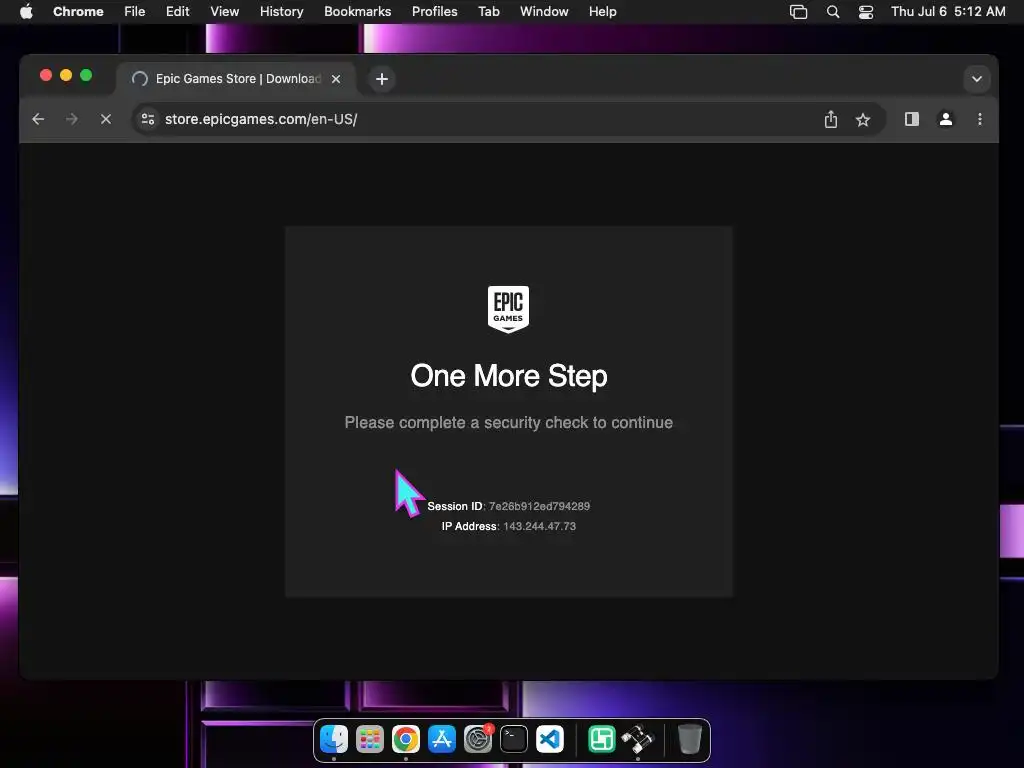Open Chrome's three-dot menu
This screenshot has height=768, width=1024.
click(x=980, y=119)
